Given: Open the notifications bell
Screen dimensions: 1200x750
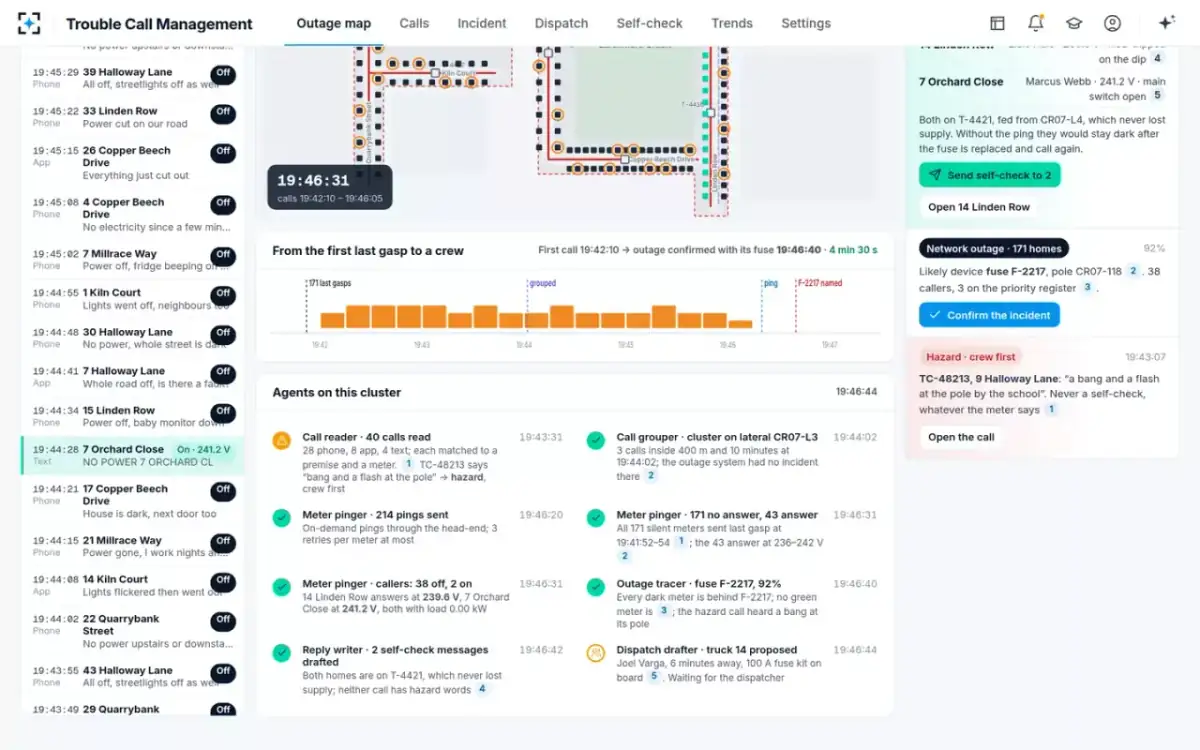Looking at the screenshot, I should [1035, 23].
